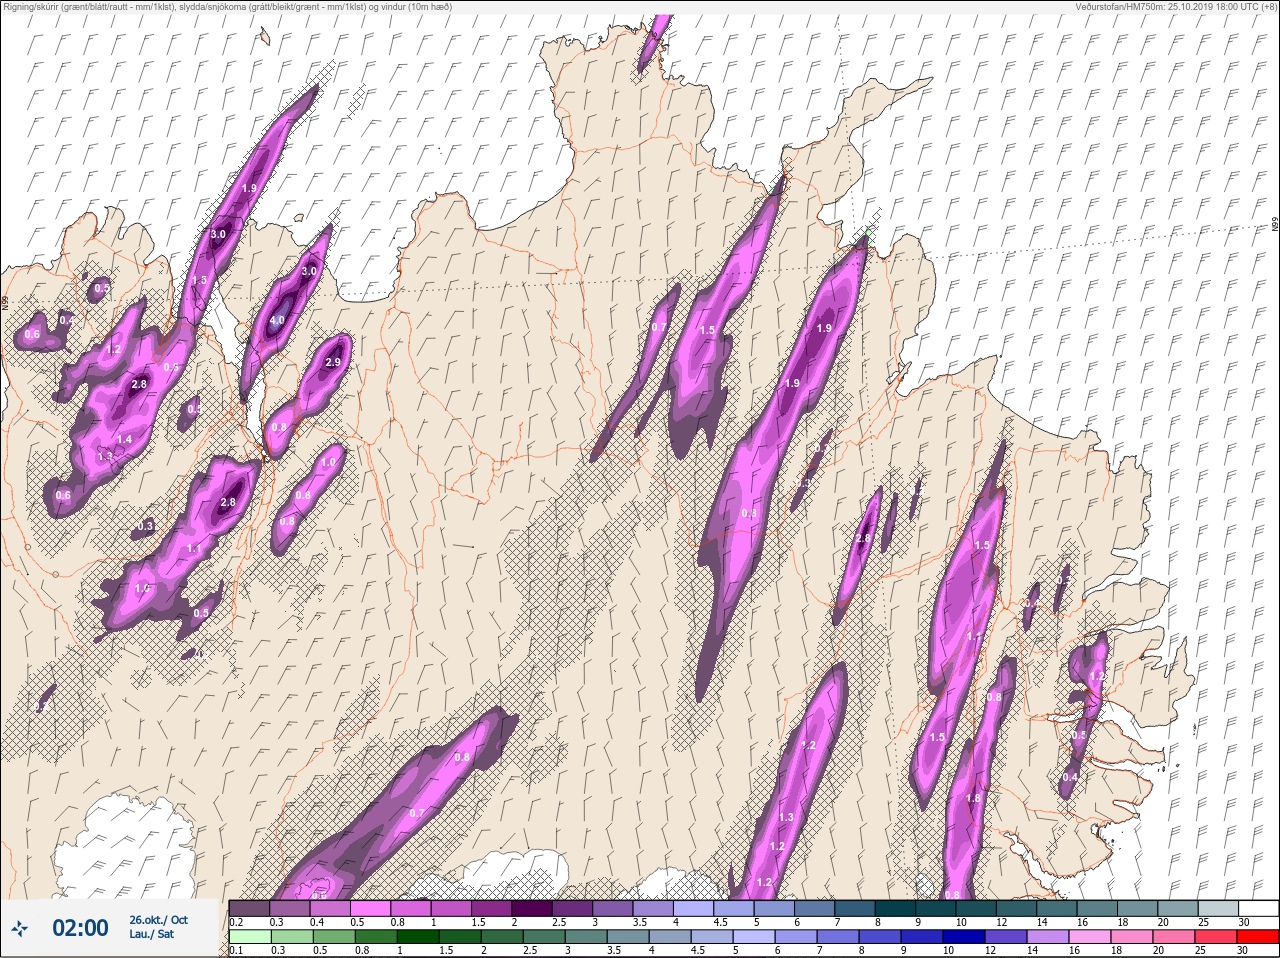The height and width of the screenshot is (958, 1280).
Task: Pick the bright red lower legend swatch after 30
Action: click(1257, 938)
